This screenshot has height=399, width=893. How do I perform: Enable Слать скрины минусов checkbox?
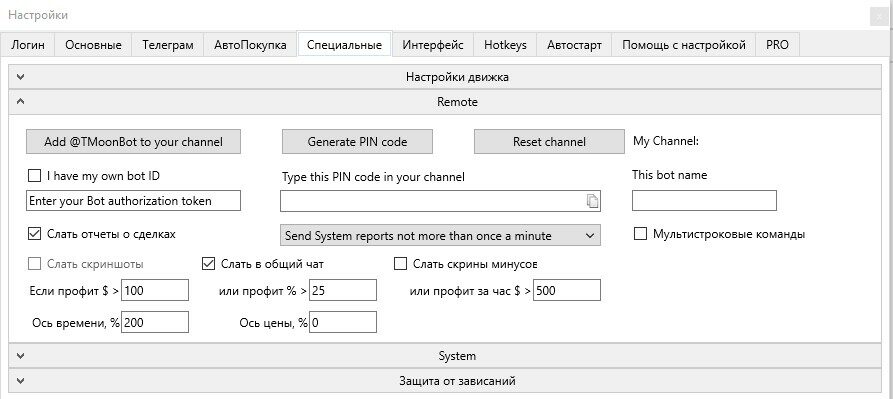tap(401, 264)
